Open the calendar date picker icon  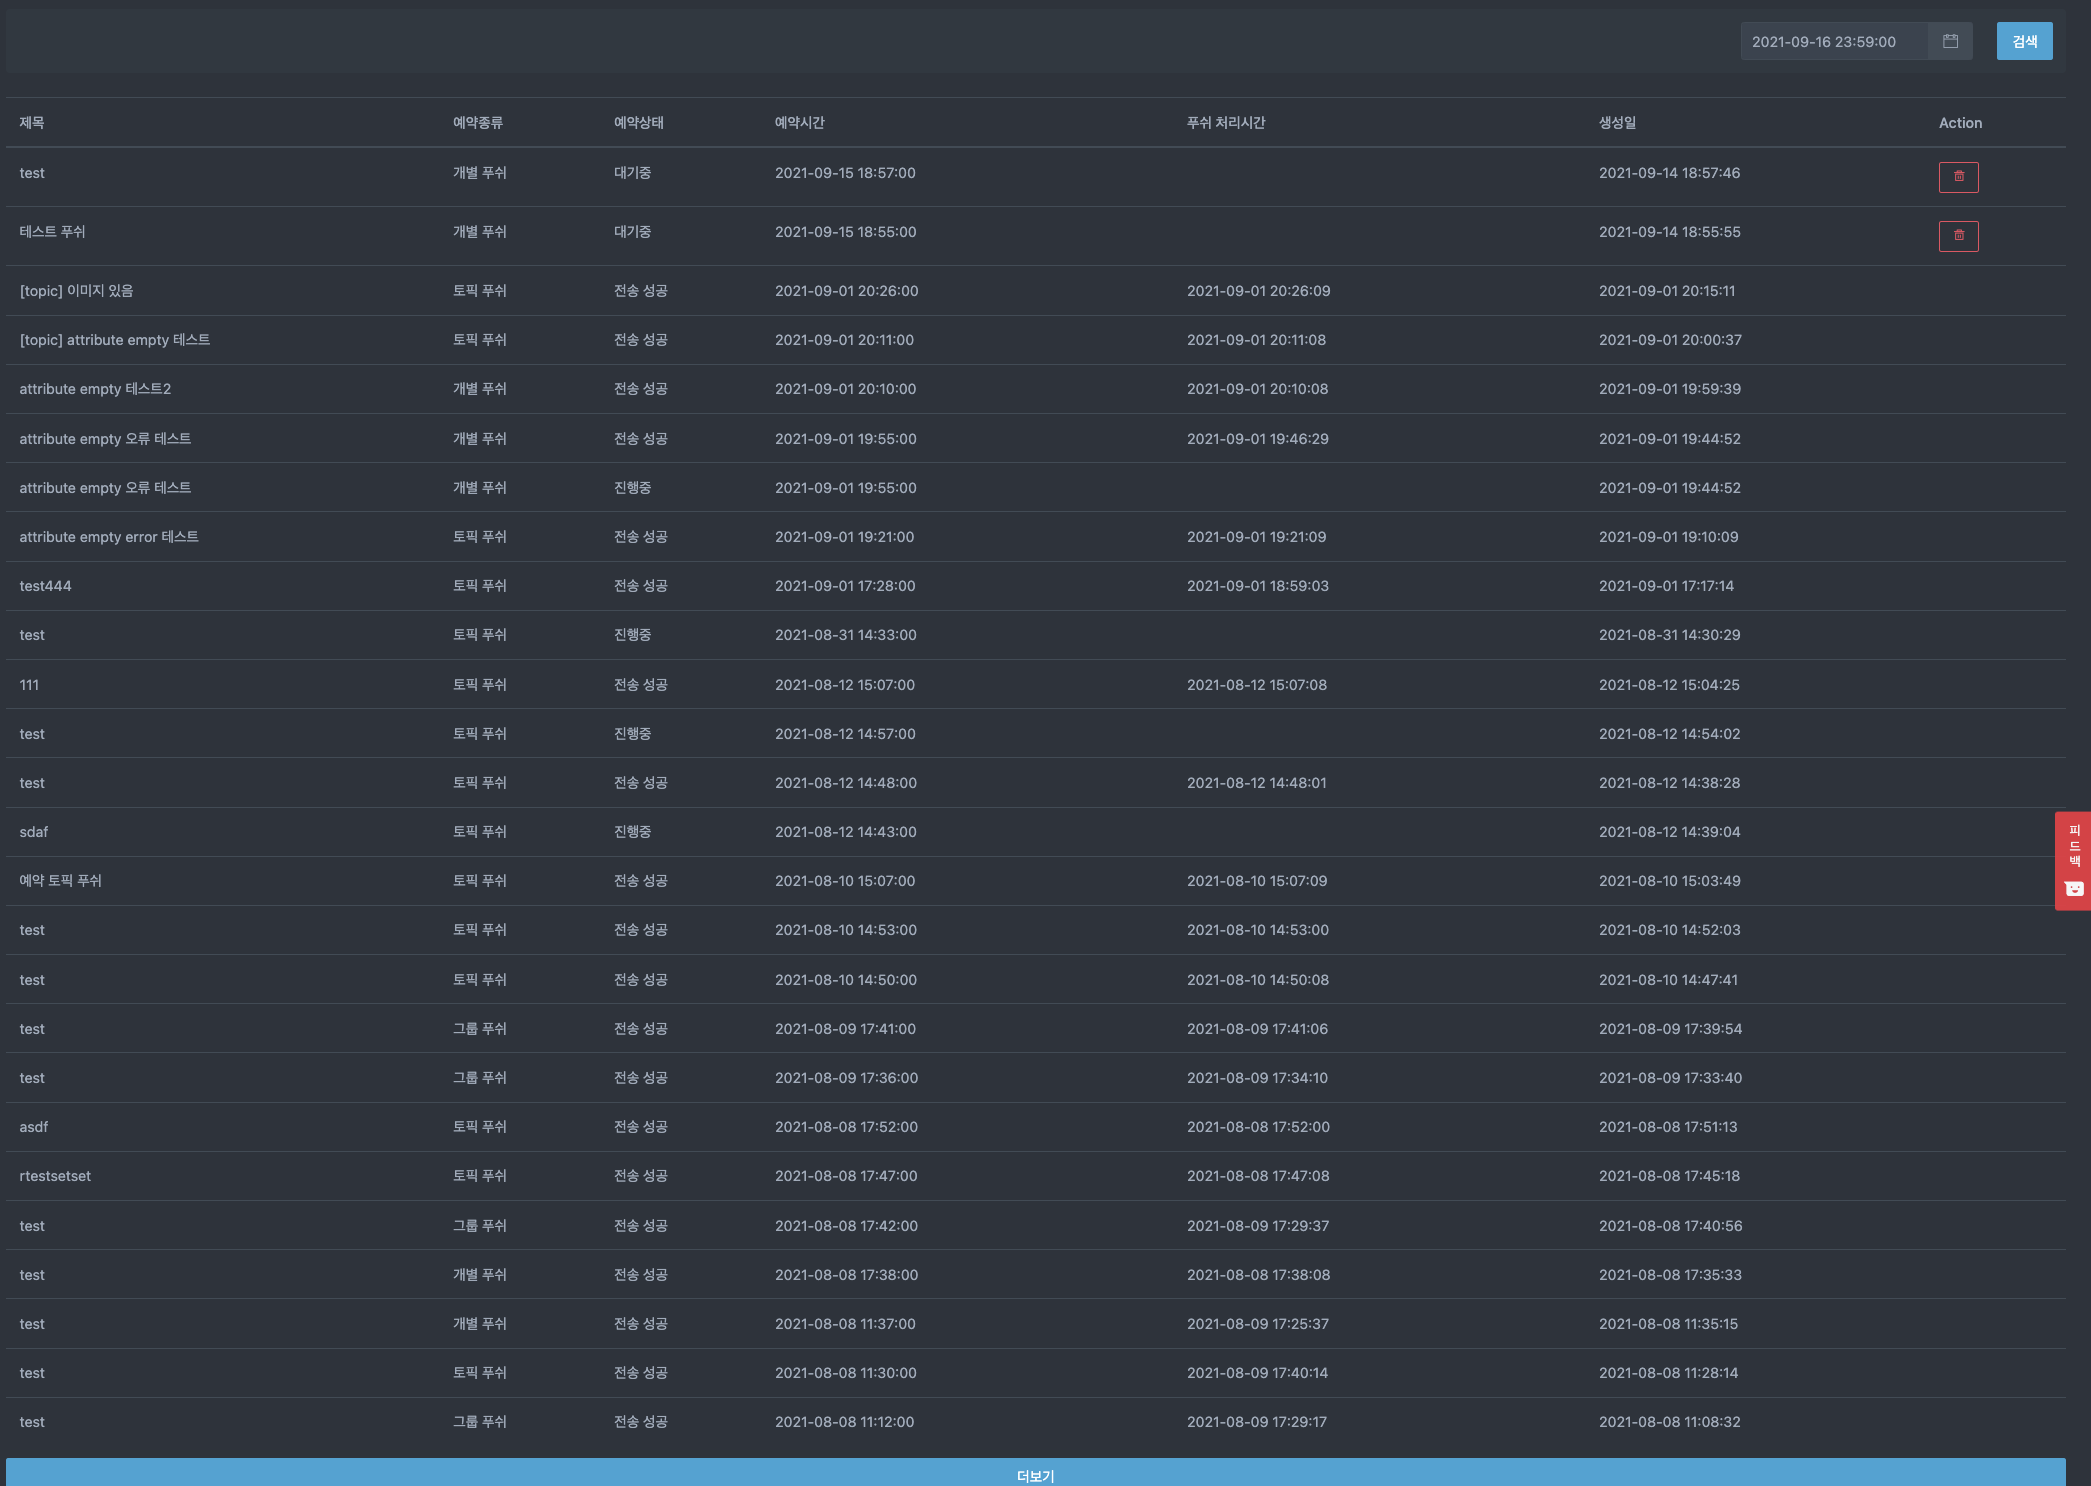1950,41
